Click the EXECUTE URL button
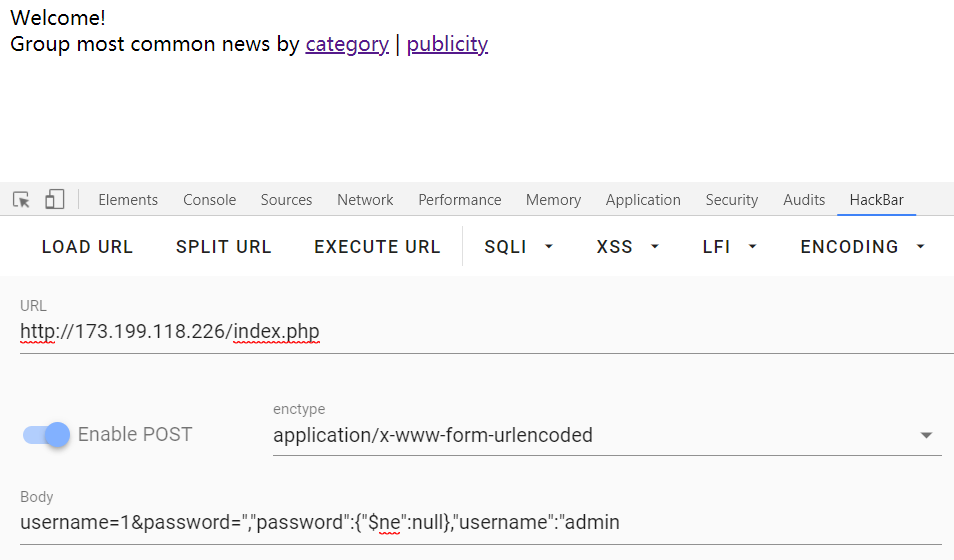Image resolution: width=954 pixels, height=560 pixels. point(377,247)
